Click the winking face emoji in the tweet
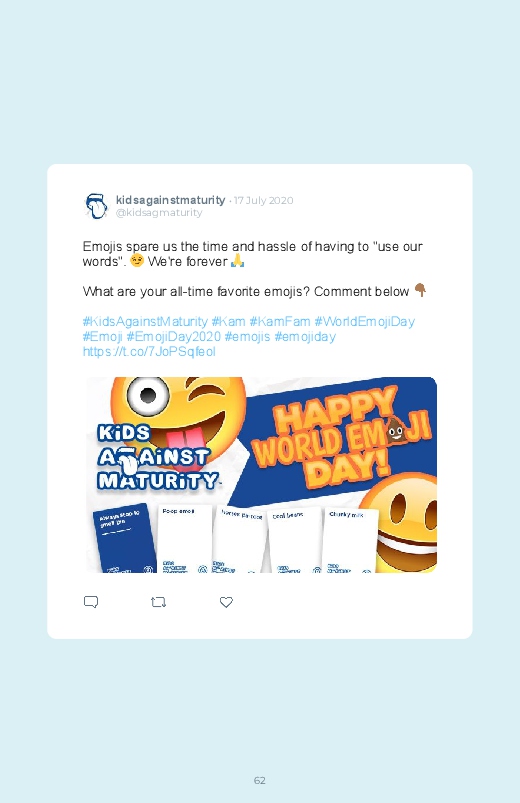This screenshot has height=803, width=520. coord(137,261)
